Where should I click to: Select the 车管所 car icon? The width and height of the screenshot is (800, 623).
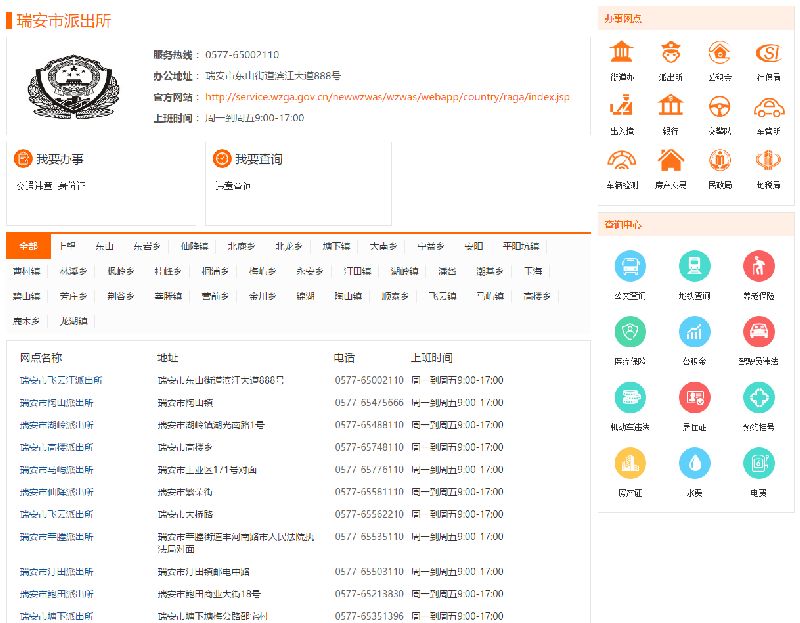pos(768,106)
